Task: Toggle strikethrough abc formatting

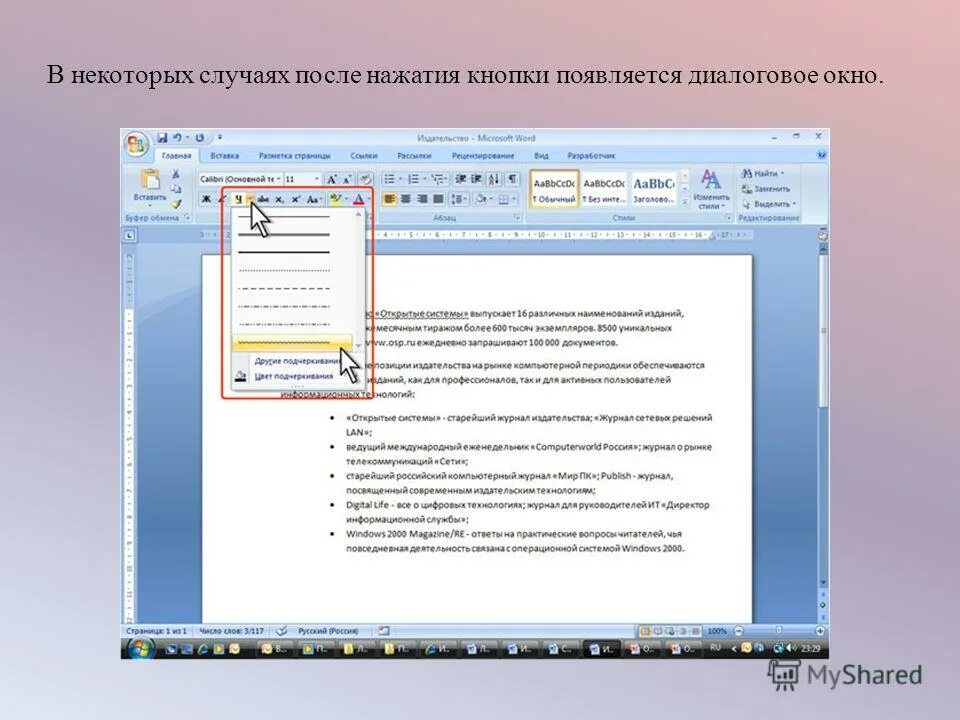Action: click(x=263, y=199)
